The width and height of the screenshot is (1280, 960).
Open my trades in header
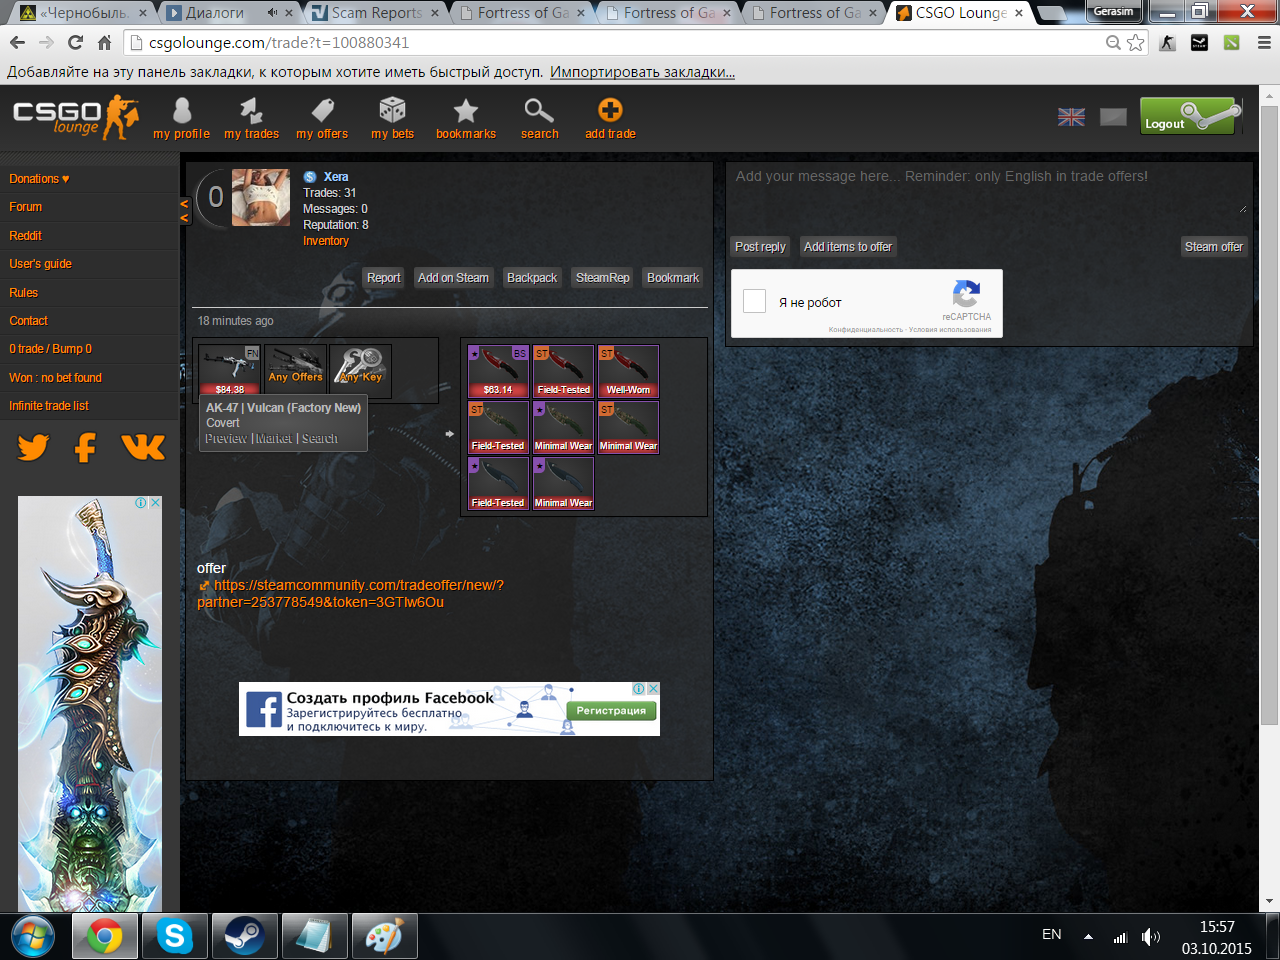[x=251, y=118]
